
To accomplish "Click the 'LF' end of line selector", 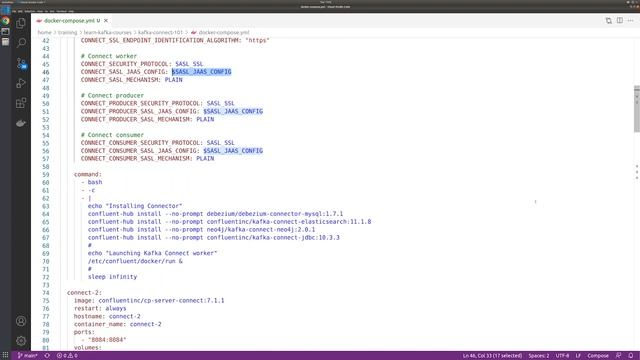I will tap(578, 356).
